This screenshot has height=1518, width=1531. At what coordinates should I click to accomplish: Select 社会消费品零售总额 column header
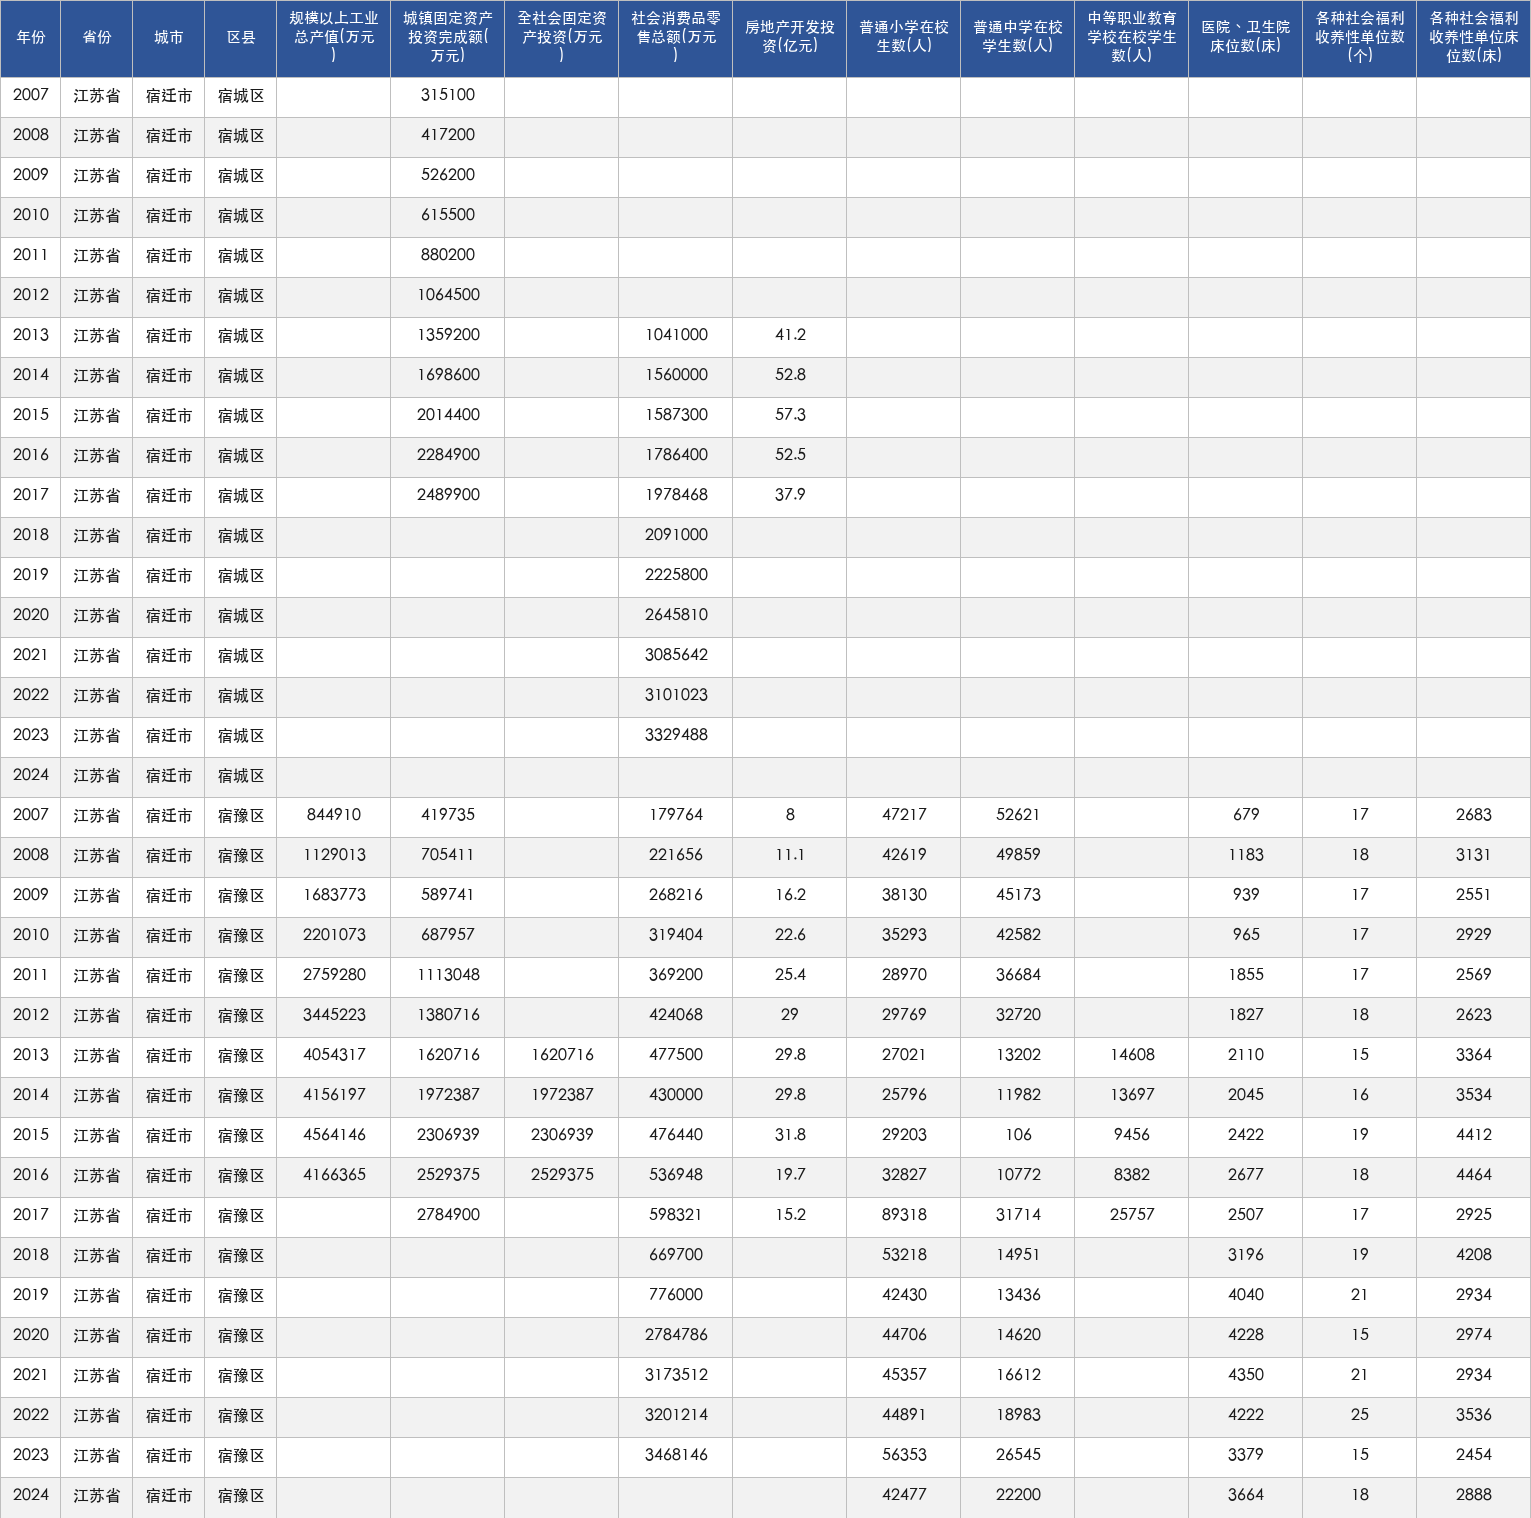pyautogui.click(x=676, y=38)
